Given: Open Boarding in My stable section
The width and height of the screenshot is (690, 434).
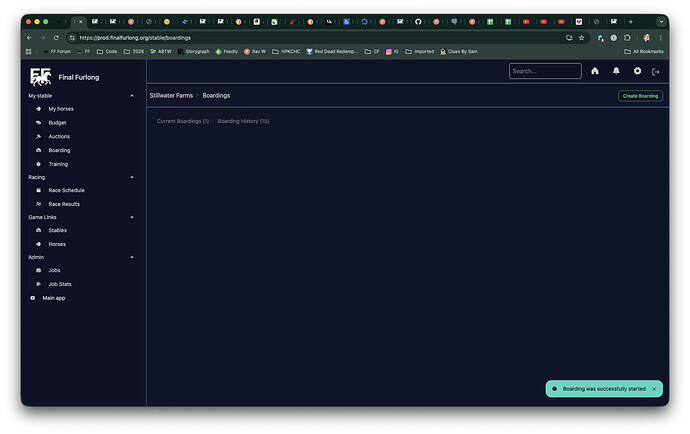Looking at the screenshot, I should (x=59, y=151).
